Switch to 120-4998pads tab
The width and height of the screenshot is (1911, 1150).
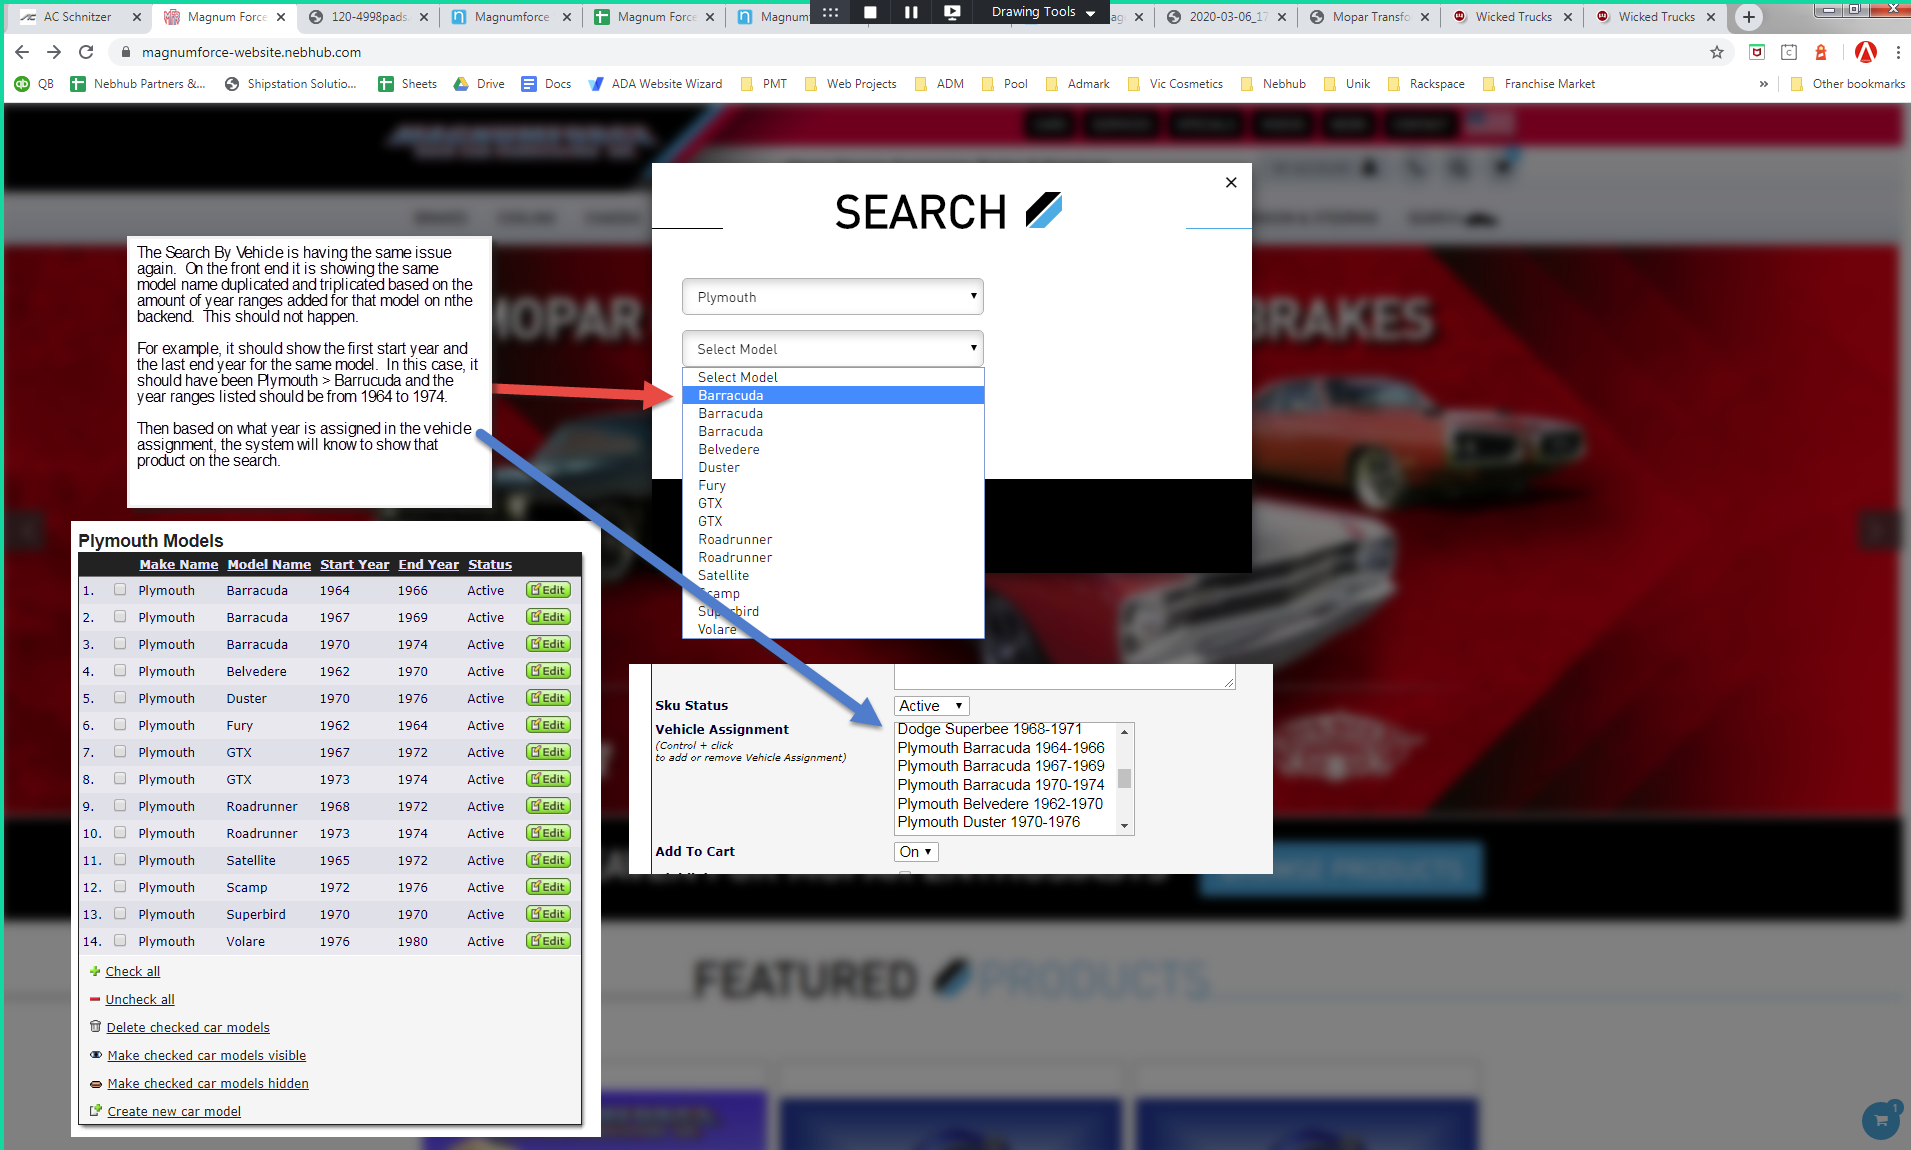click(x=369, y=17)
